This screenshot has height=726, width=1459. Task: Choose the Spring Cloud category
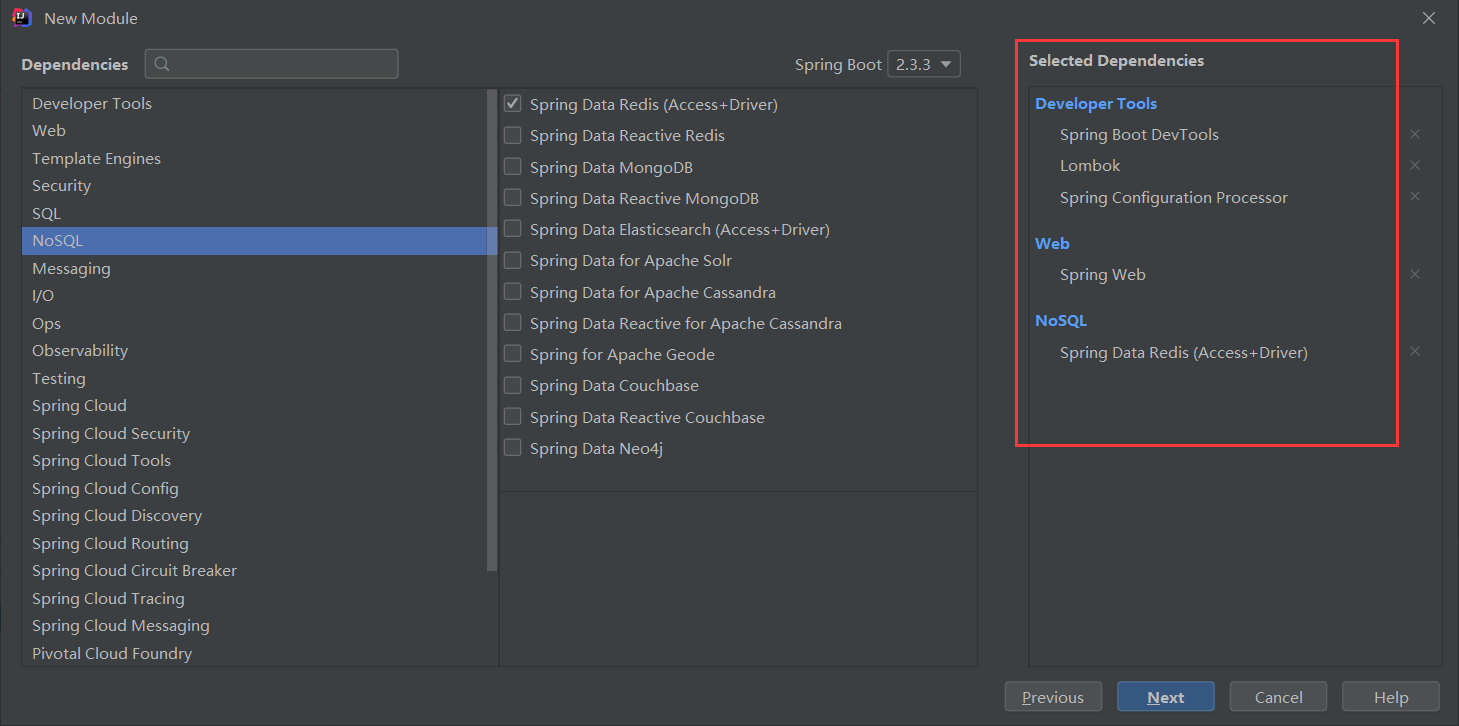pos(254,405)
